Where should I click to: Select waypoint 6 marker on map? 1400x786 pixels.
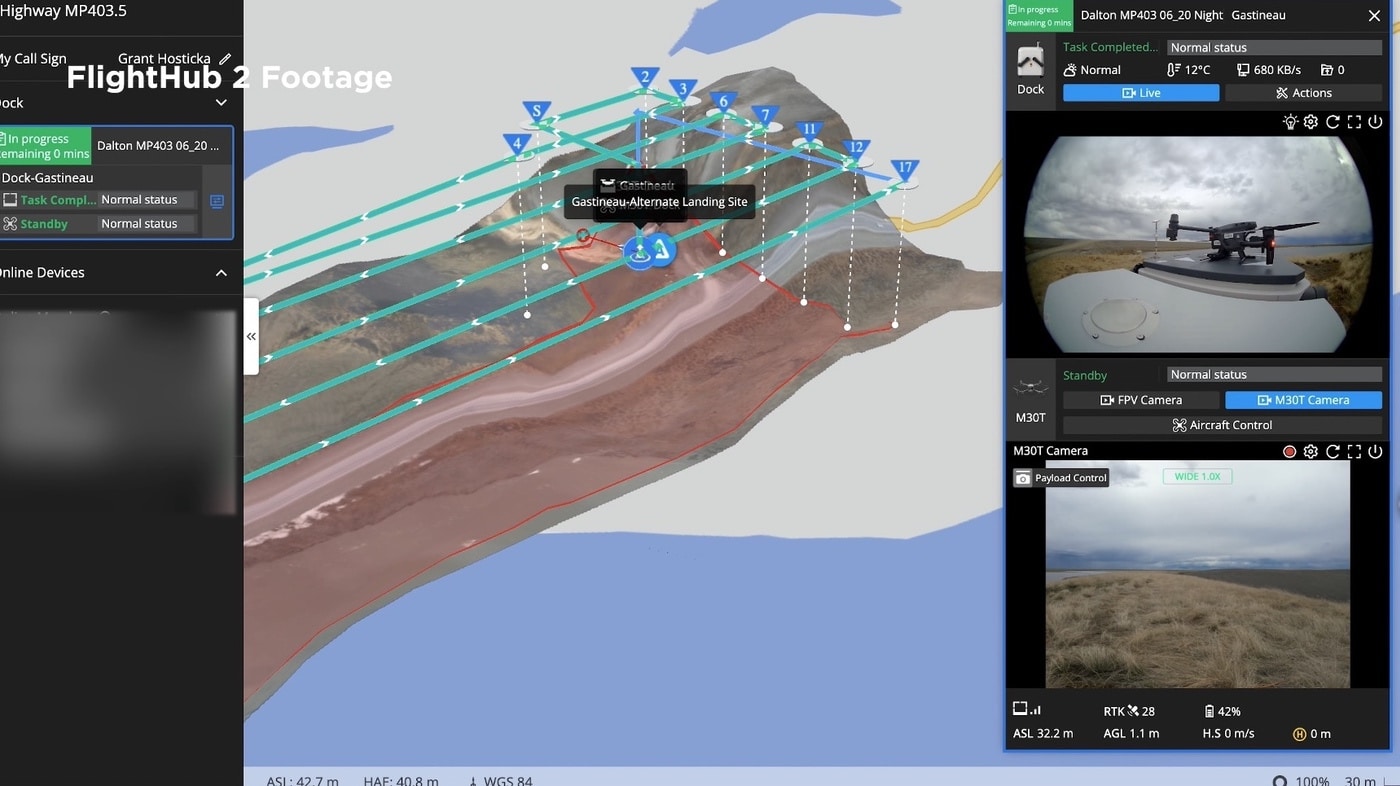pyautogui.click(x=723, y=102)
